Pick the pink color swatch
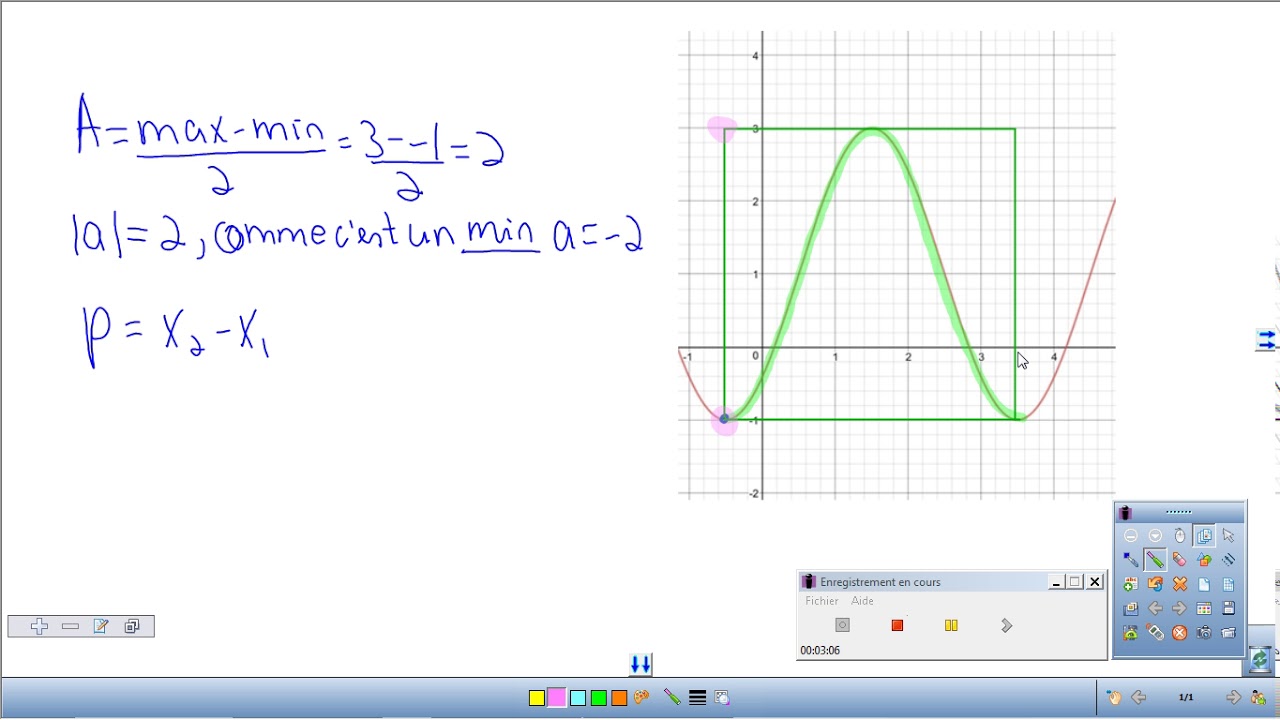 (x=557, y=698)
